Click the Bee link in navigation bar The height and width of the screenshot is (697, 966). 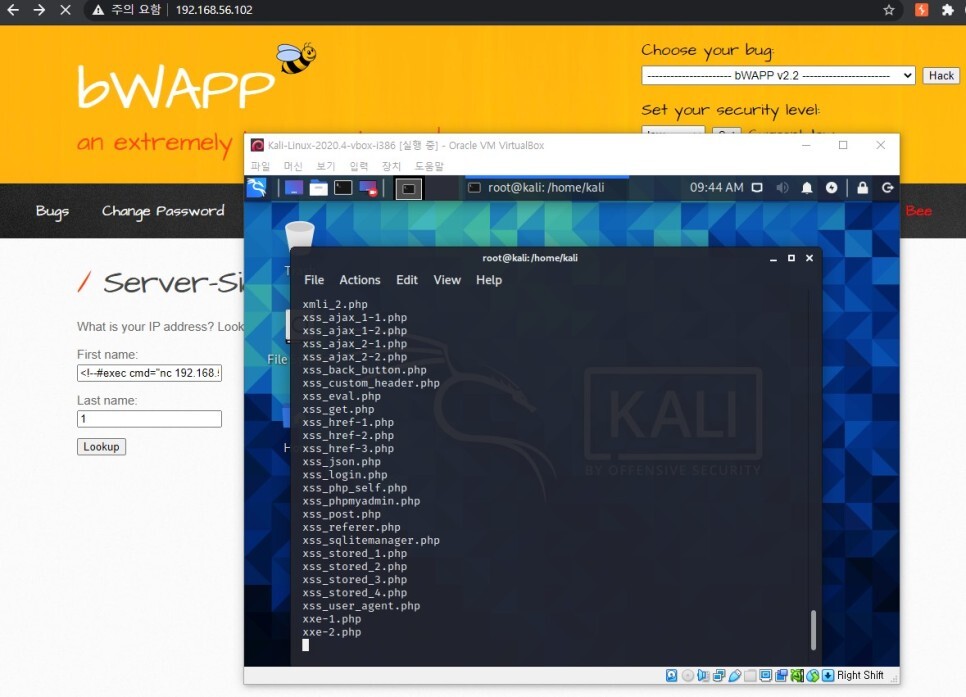click(x=919, y=211)
